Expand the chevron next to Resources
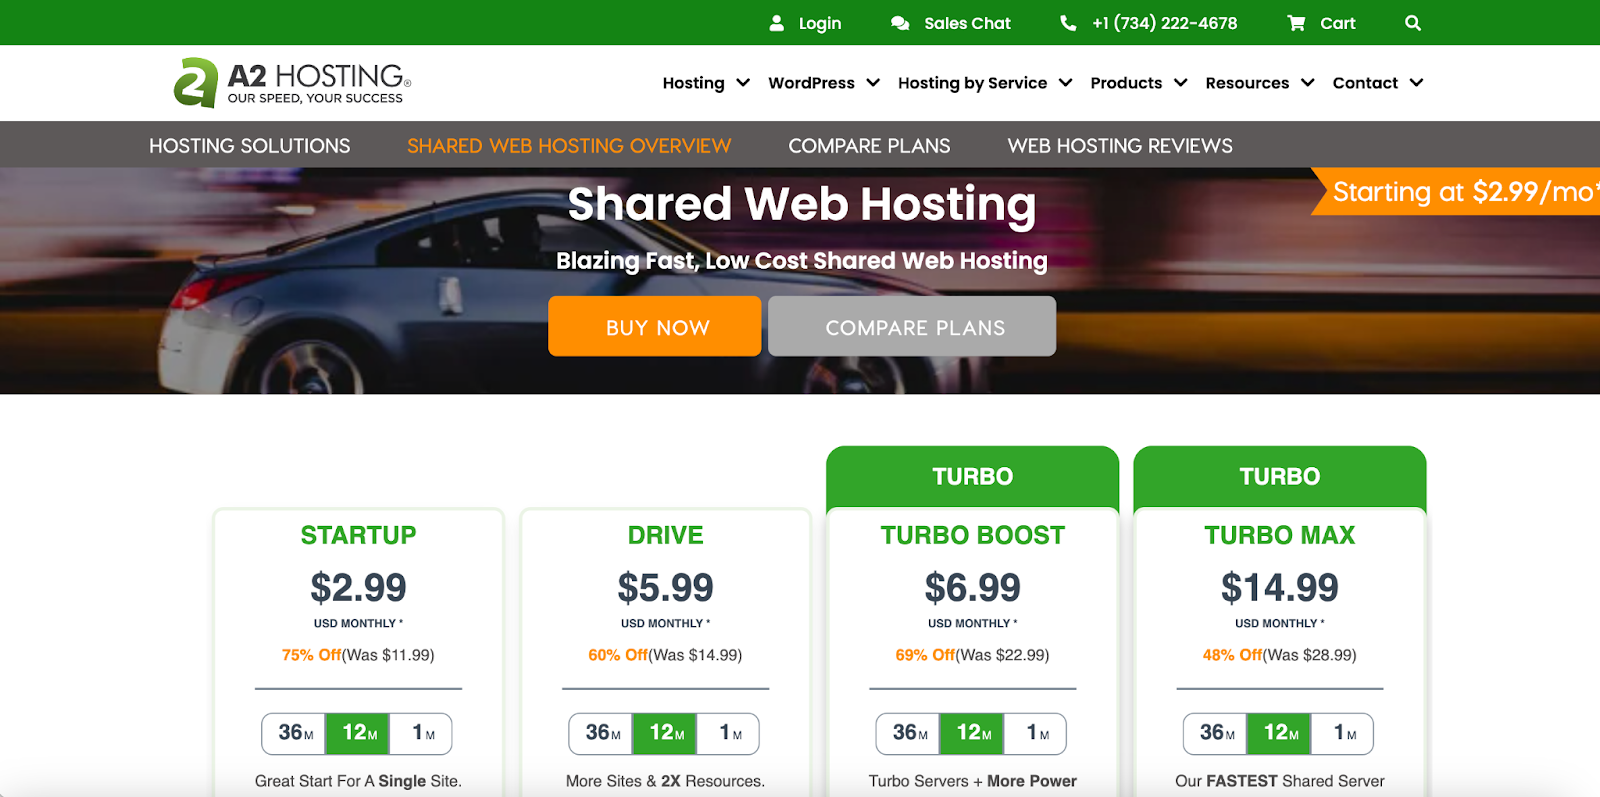 (1308, 83)
